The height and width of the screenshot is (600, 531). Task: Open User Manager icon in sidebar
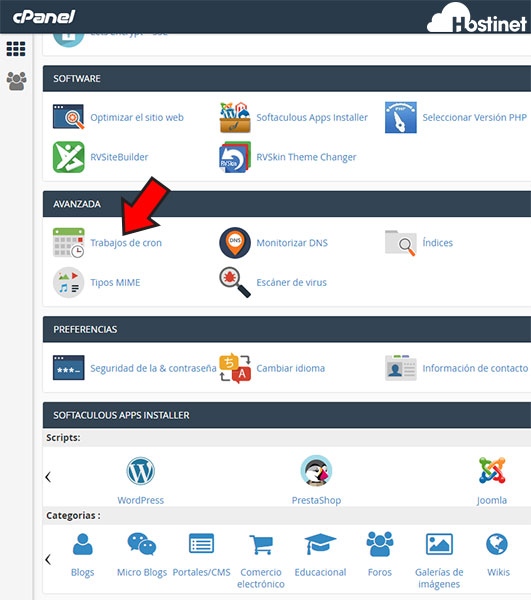coord(16,81)
